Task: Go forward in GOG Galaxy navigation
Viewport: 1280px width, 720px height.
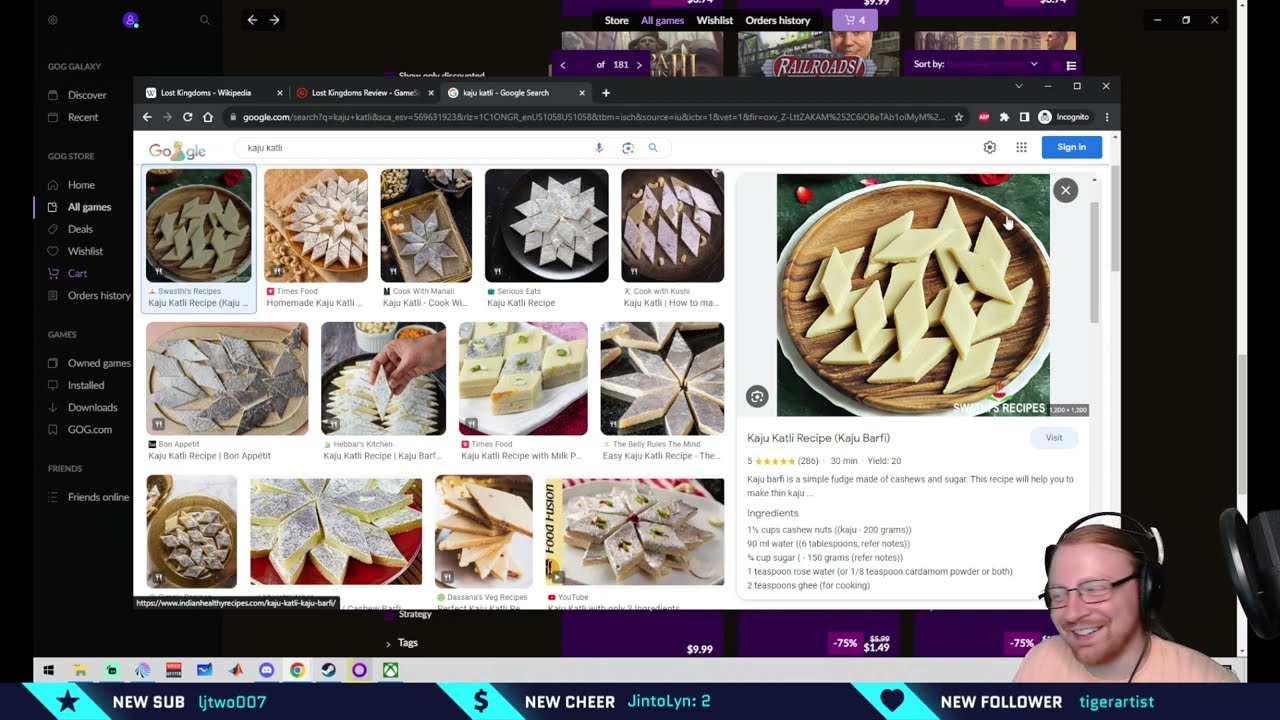Action: click(x=274, y=20)
